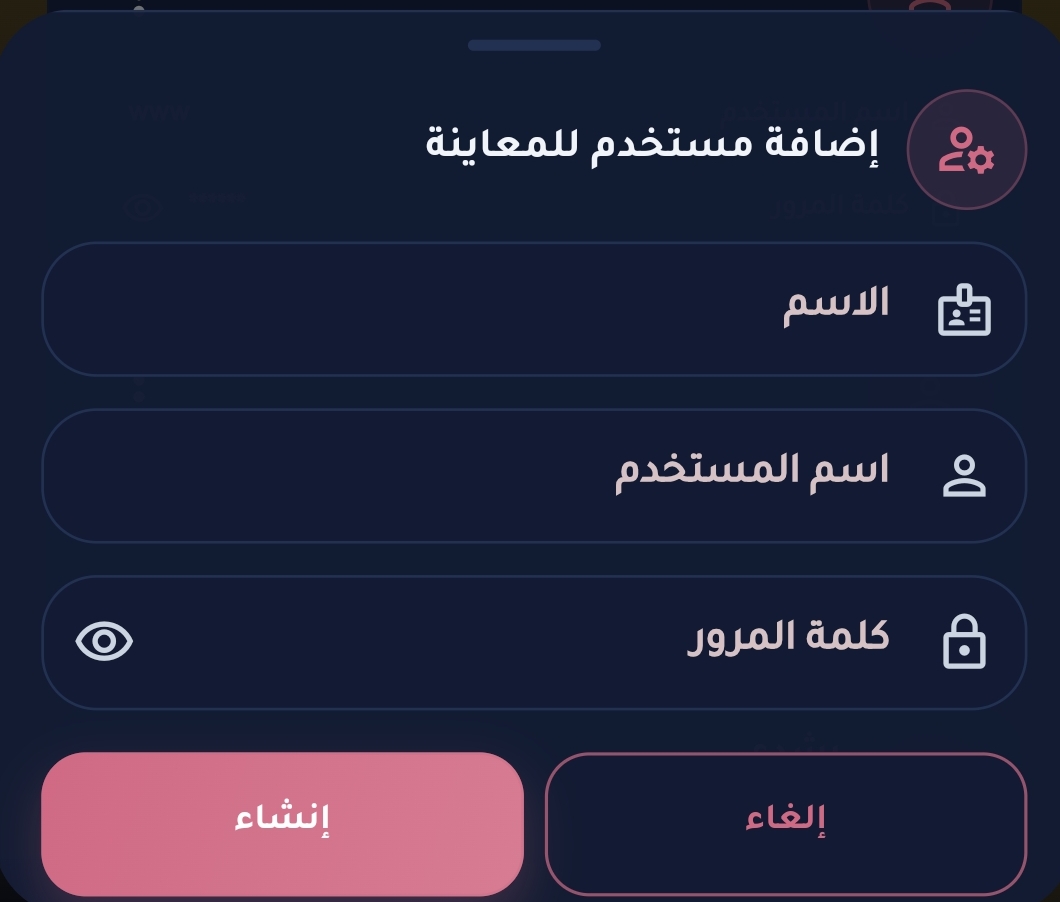Viewport: 1060px width, 902px height.
Task: Click the إضافة مستخدم للمعاينة dialog title
Action: (656, 145)
